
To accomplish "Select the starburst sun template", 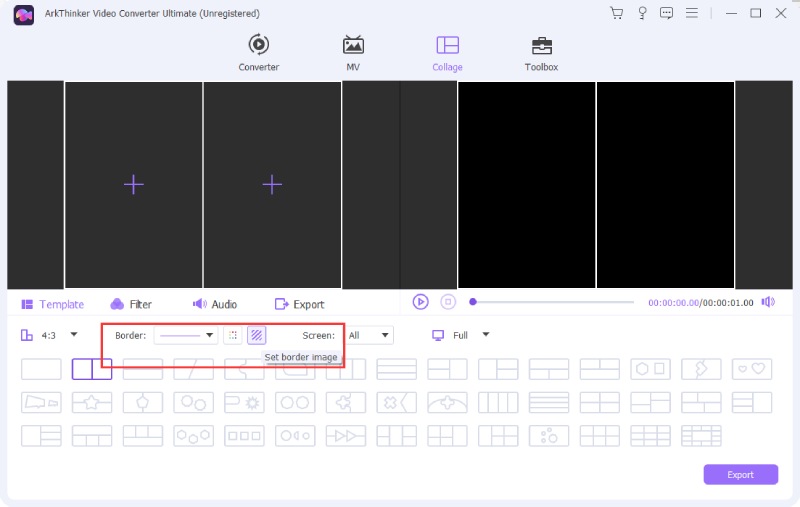I will click(244, 403).
